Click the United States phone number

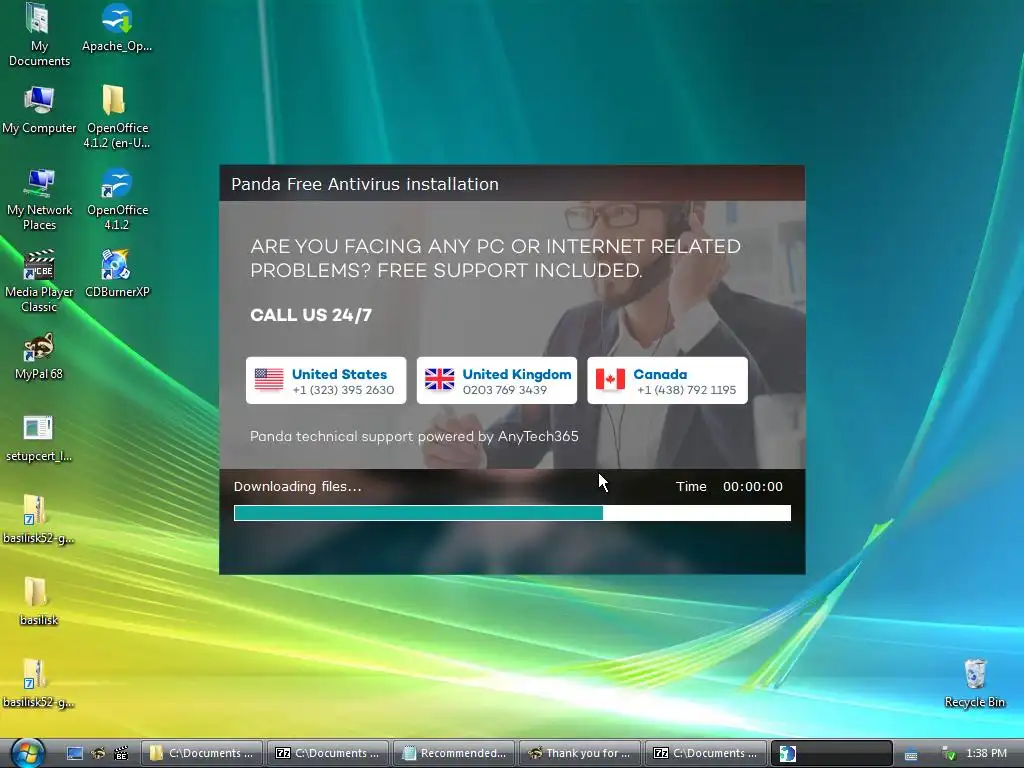point(343,390)
